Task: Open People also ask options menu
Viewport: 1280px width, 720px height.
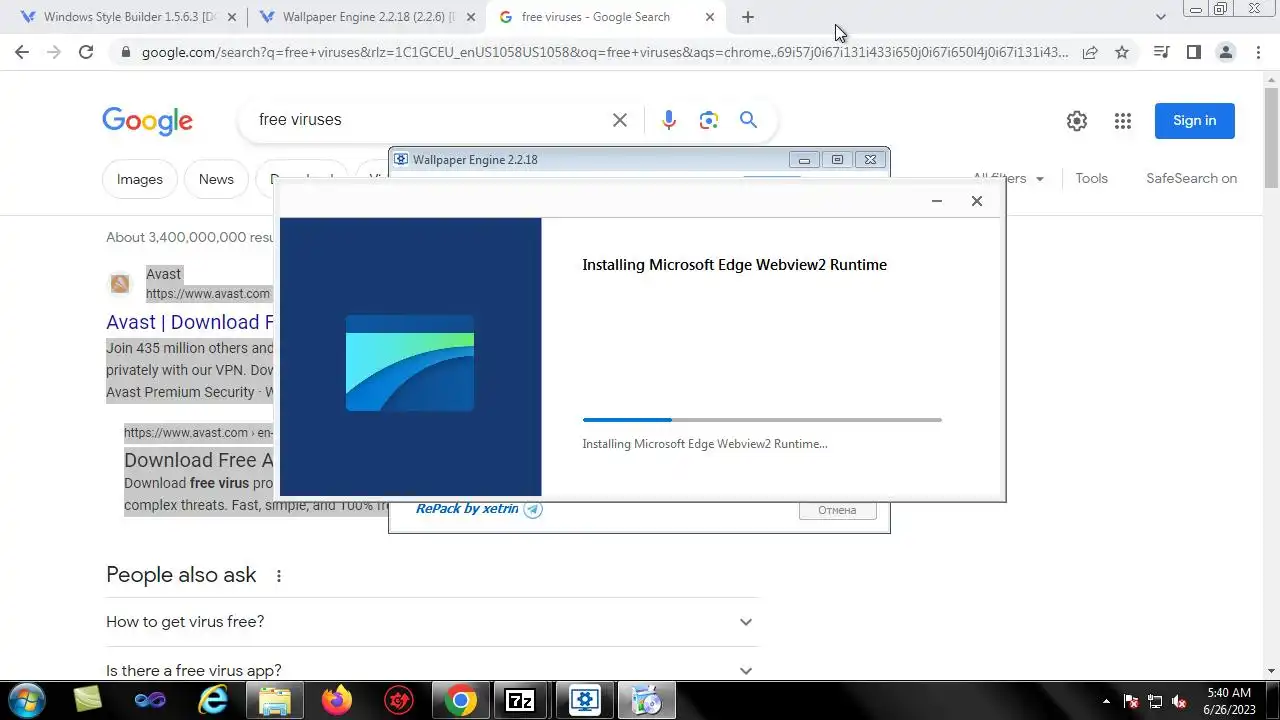Action: (x=279, y=576)
